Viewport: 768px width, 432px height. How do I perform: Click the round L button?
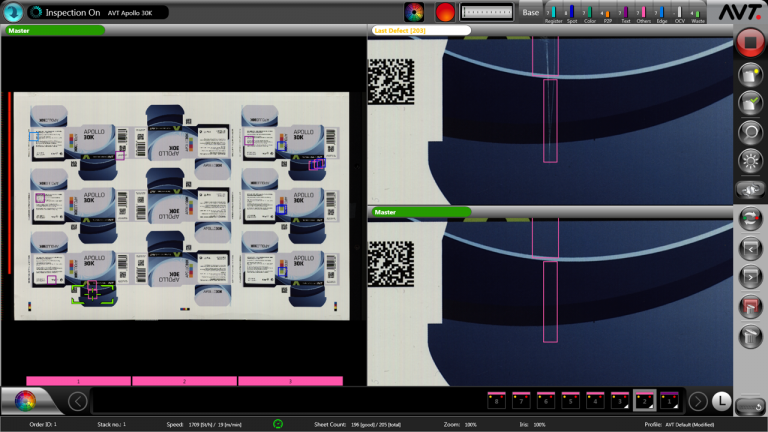[721, 401]
